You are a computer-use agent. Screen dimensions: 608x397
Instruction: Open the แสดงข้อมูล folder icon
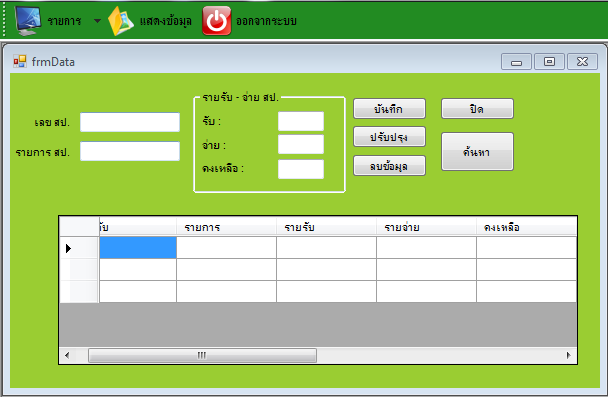[x=121, y=21]
